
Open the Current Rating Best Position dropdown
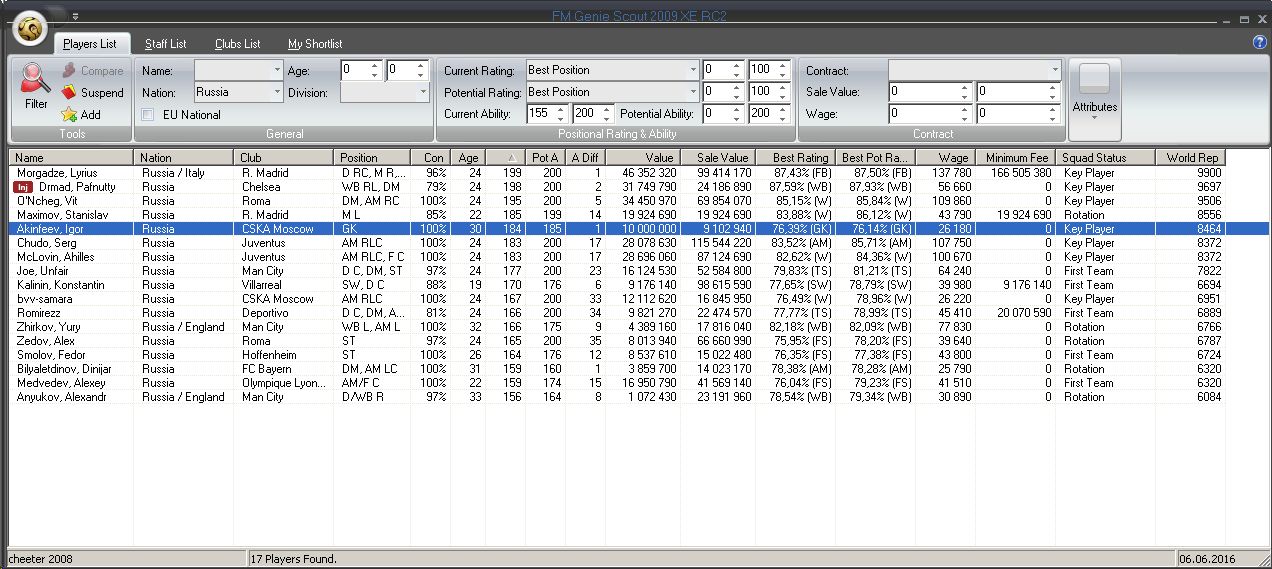tap(692, 70)
